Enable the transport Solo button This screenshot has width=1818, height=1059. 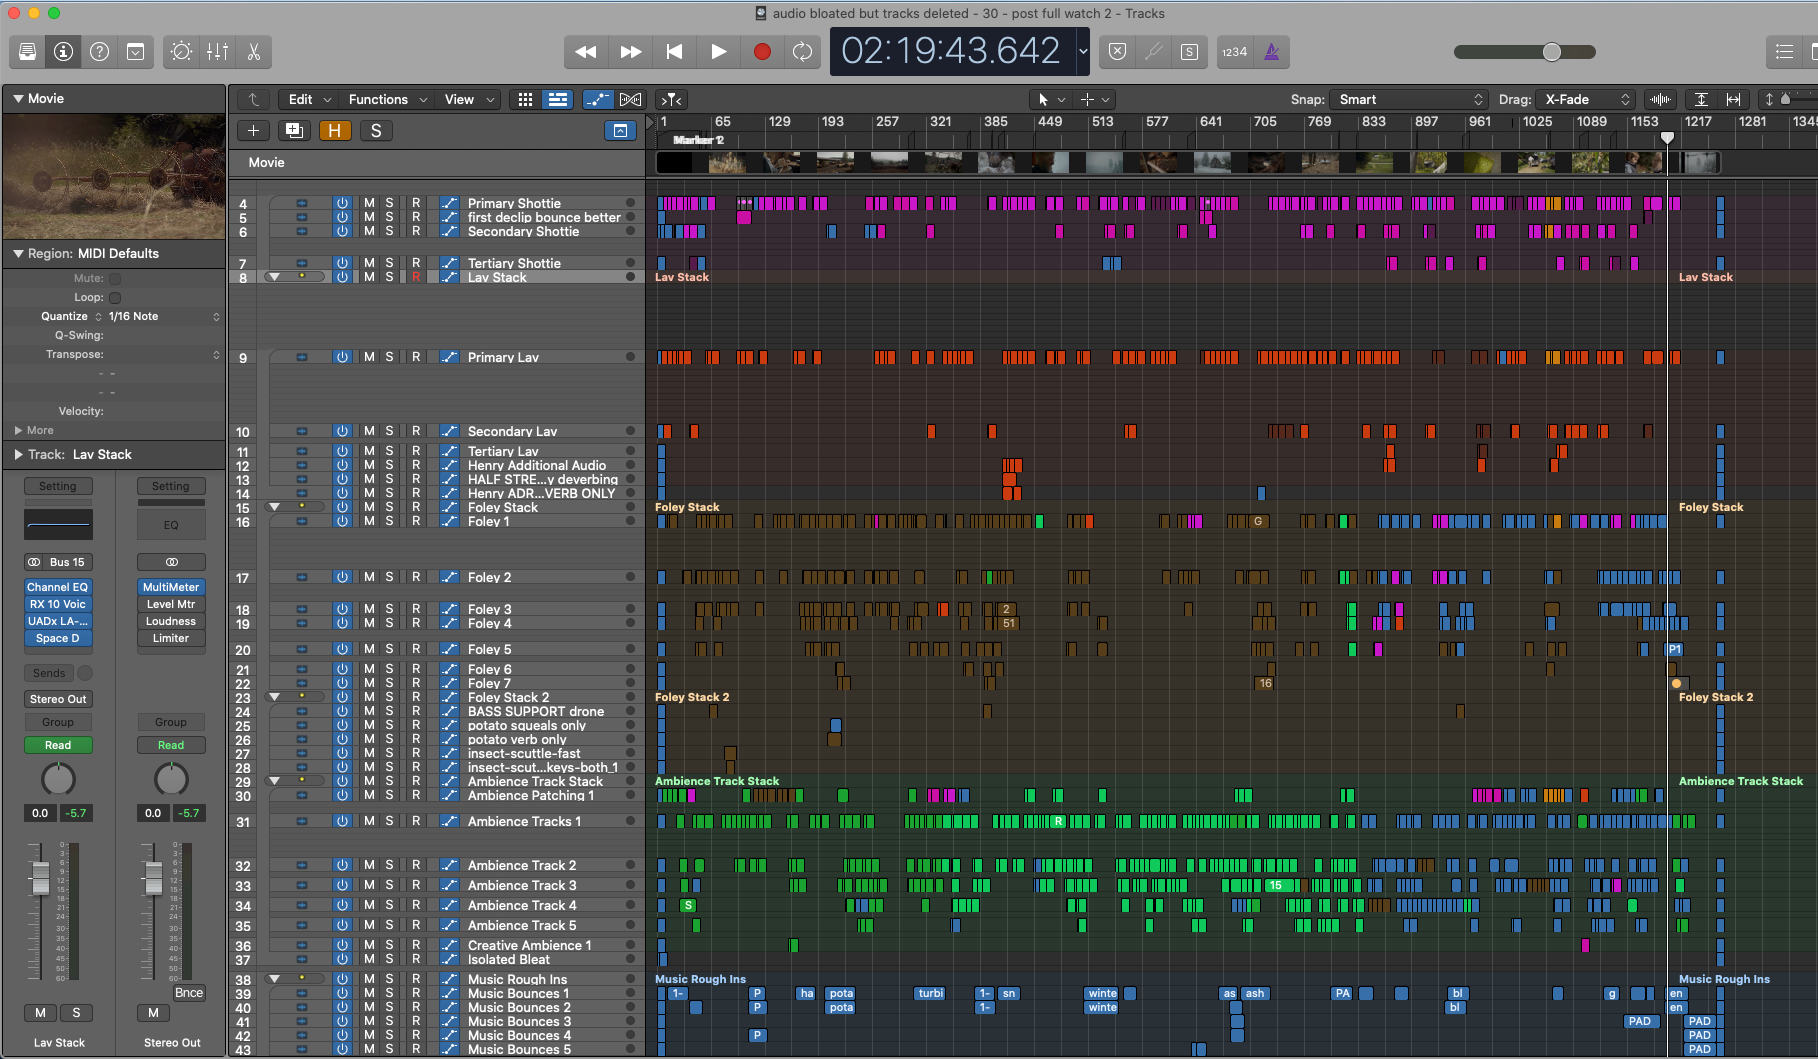coord(1189,52)
